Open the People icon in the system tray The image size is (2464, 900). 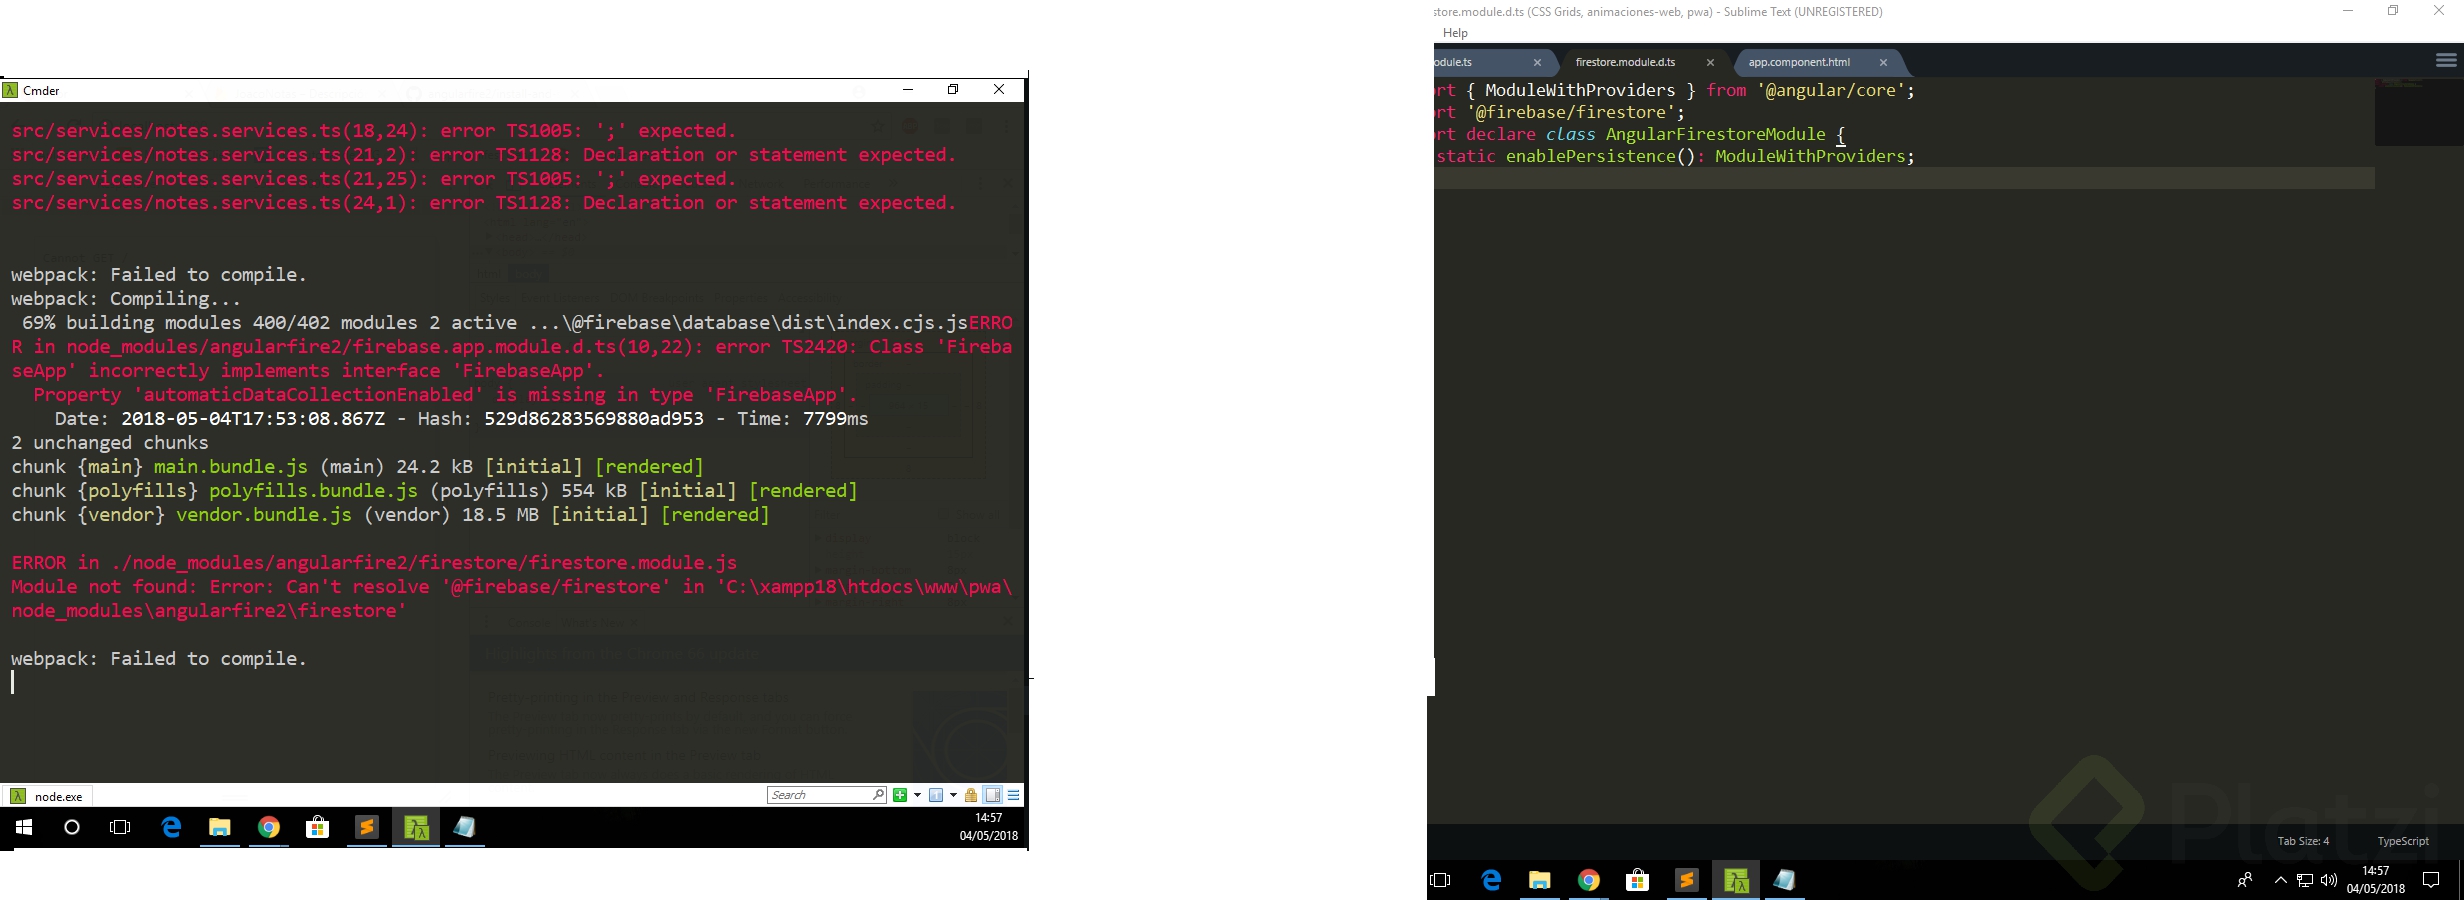[2245, 880]
